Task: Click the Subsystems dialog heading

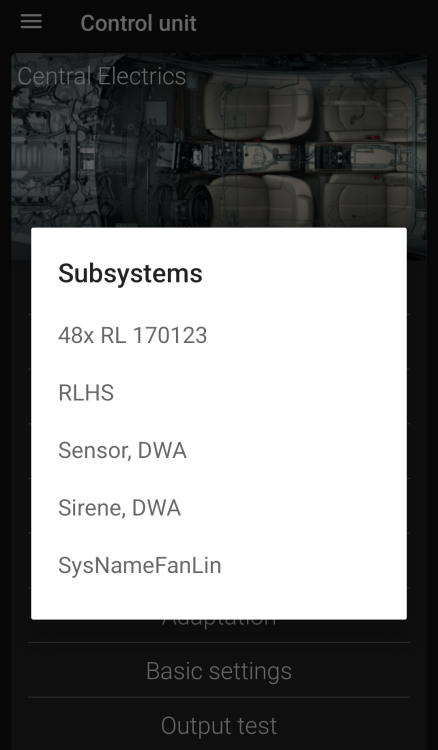Action: click(x=130, y=274)
